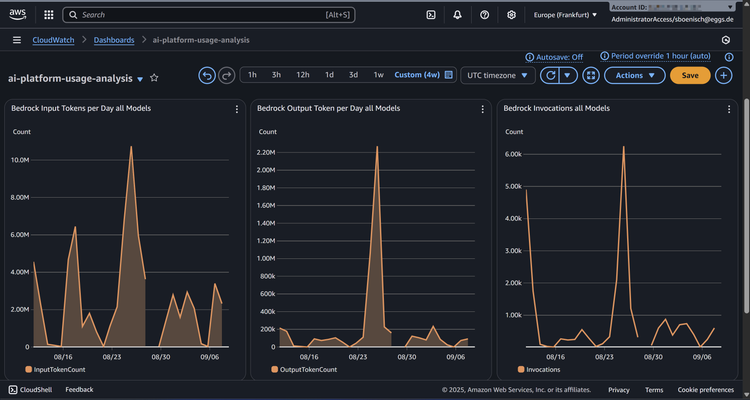
Task: Open the settings gear in top bar
Action: (x=511, y=15)
